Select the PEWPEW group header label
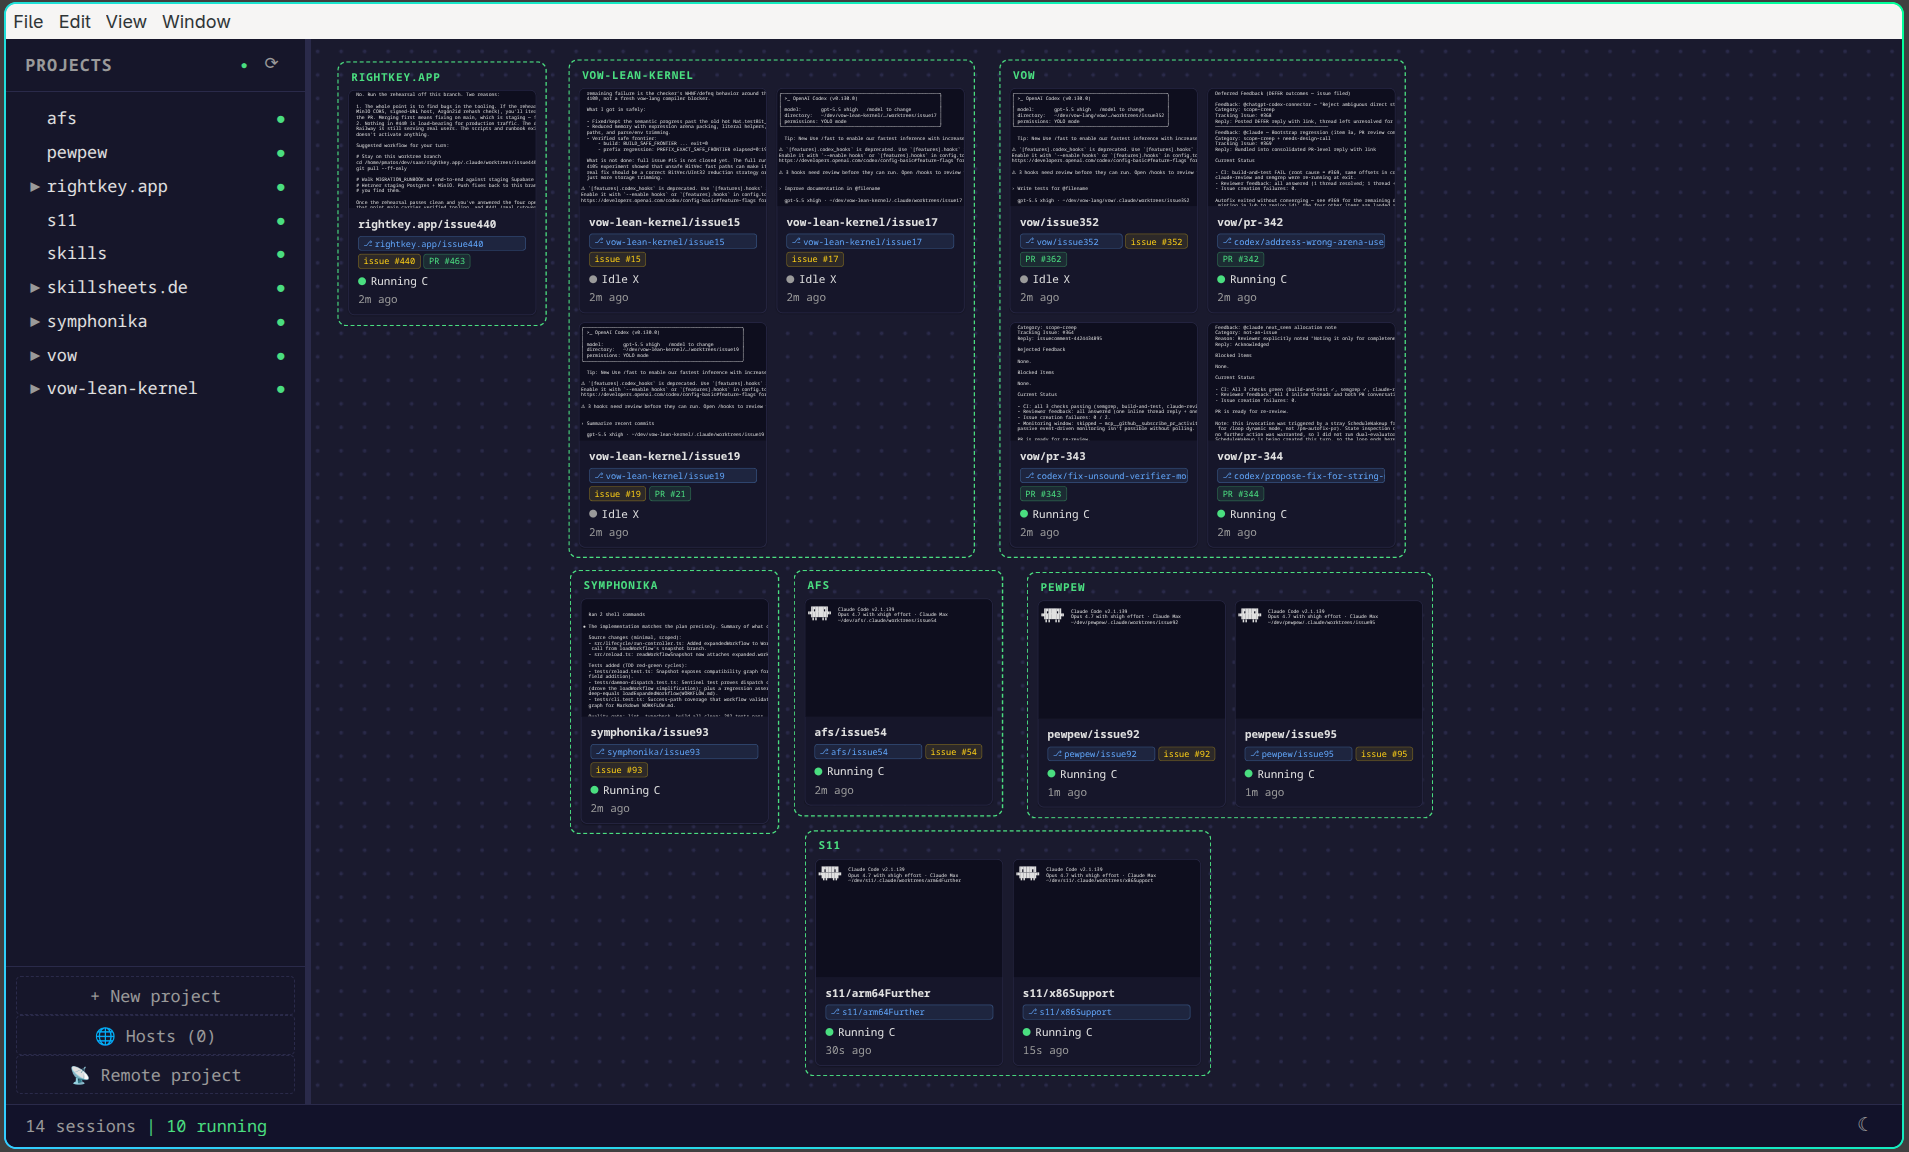 (1062, 587)
